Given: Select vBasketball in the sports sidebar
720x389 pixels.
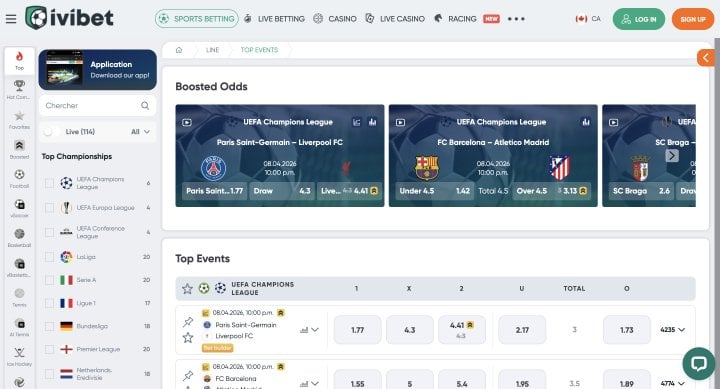Looking at the screenshot, I should tap(19, 267).
